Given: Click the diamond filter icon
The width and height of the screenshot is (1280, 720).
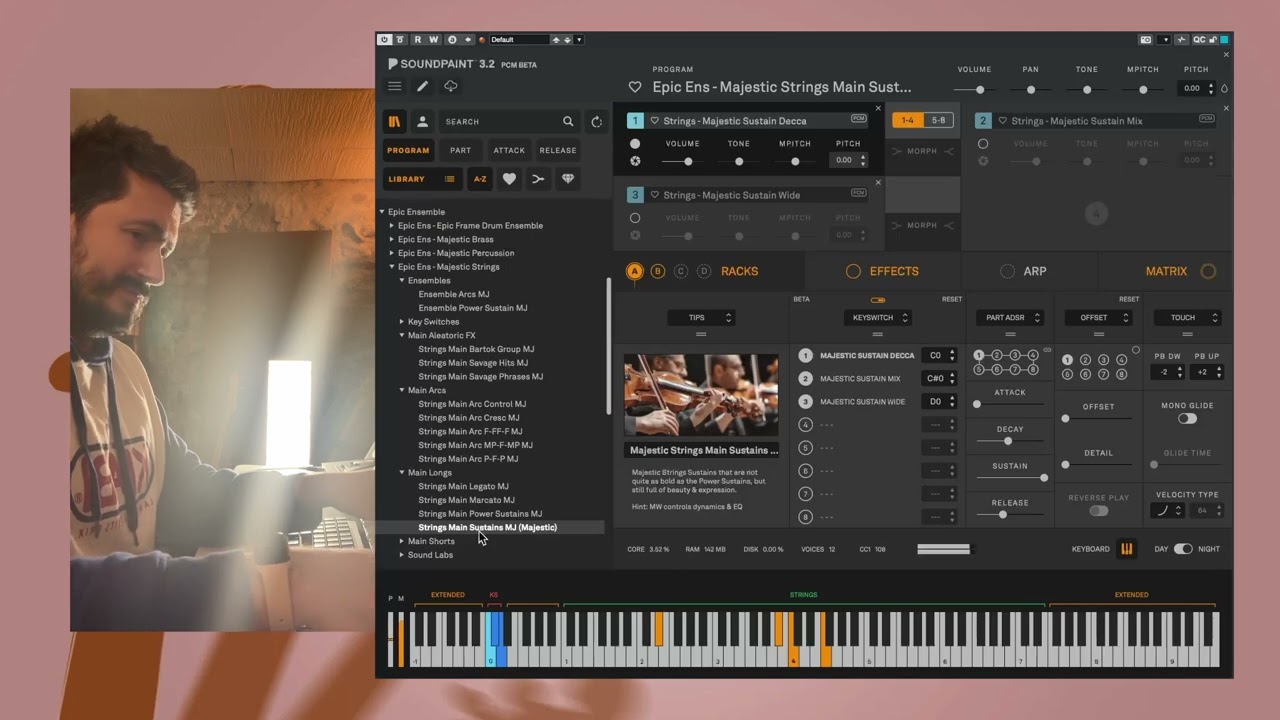Looking at the screenshot, I should point(568,179).
